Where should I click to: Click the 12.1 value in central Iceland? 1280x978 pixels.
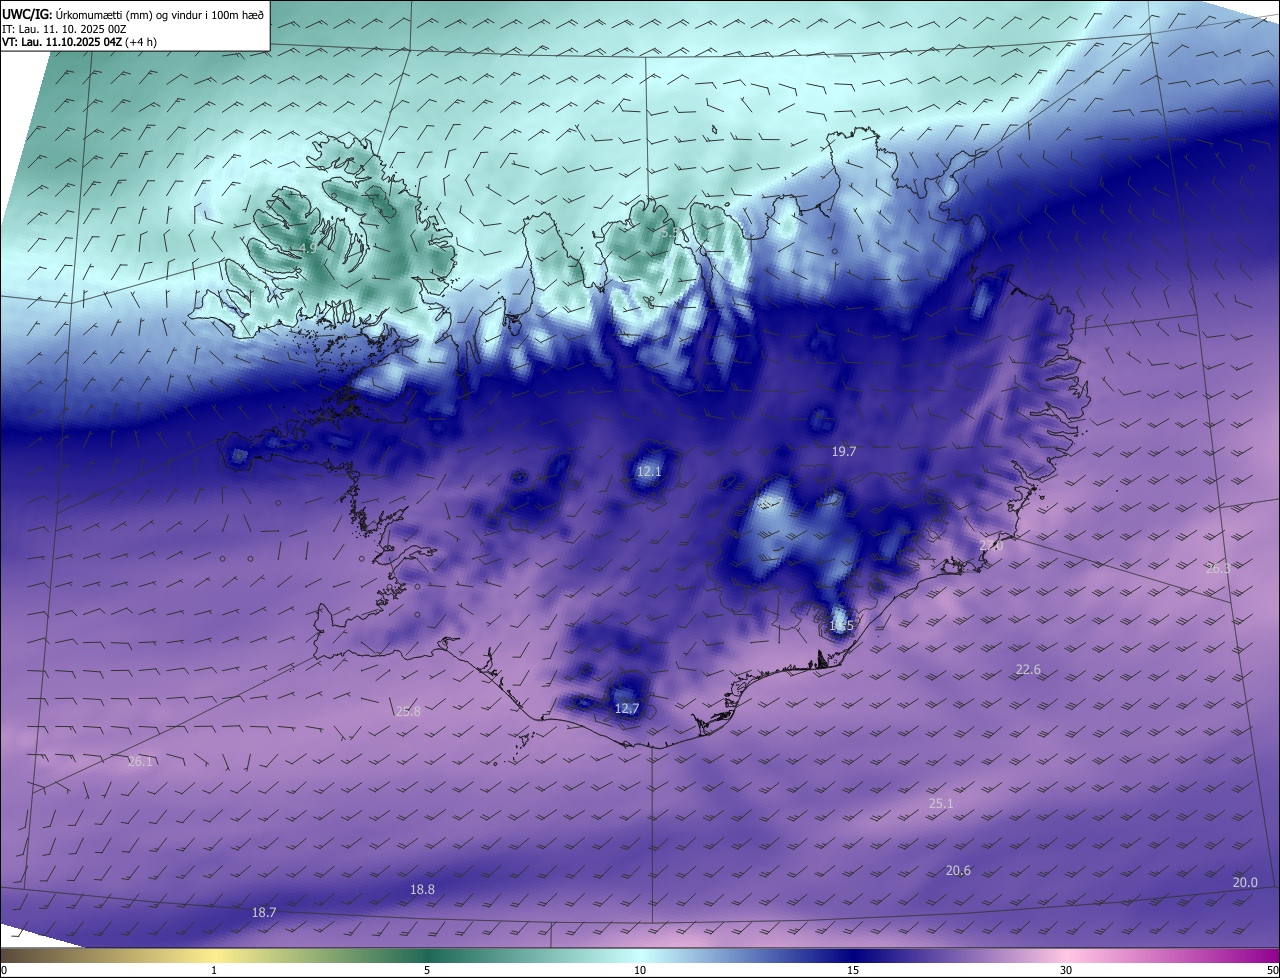649,471
